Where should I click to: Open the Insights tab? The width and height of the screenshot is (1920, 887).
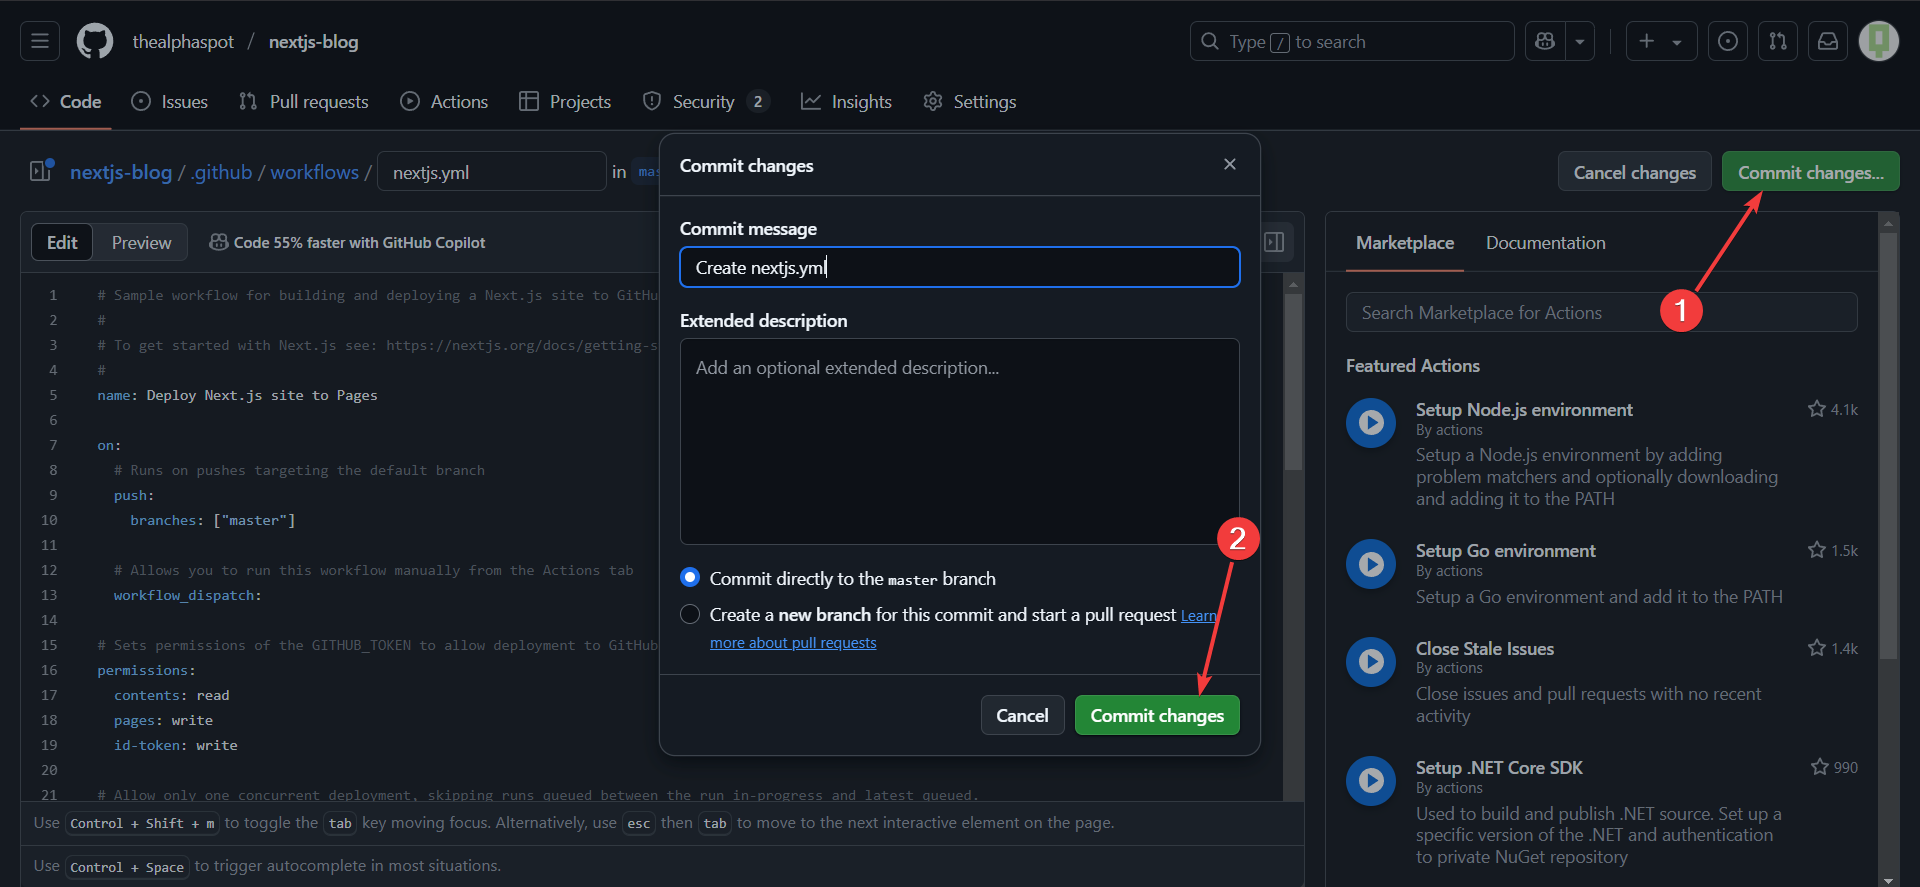coord(847,101)
